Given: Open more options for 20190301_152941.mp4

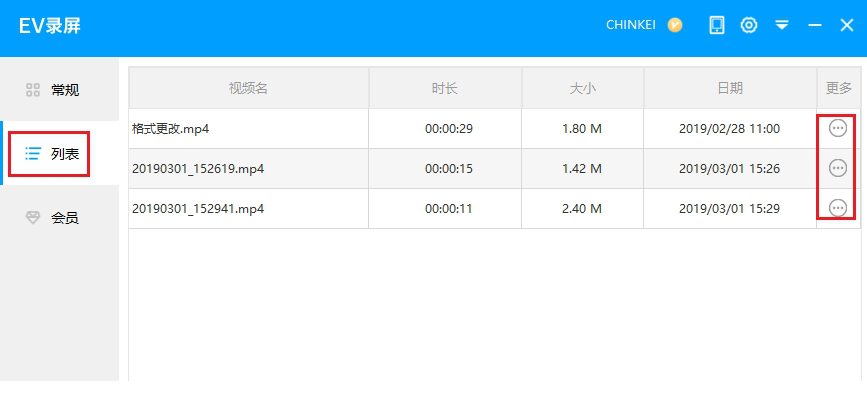Looking at the screenshot, I should [x=838, y=208].
